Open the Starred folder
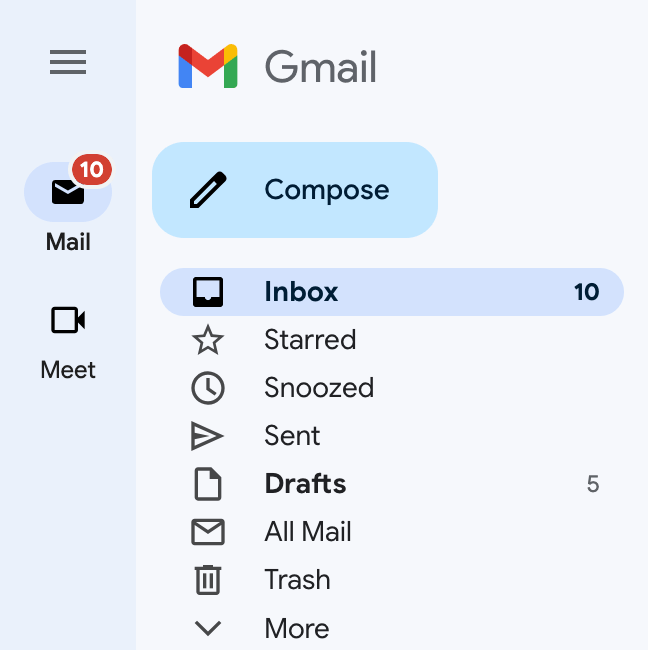 tap(392, 340)
